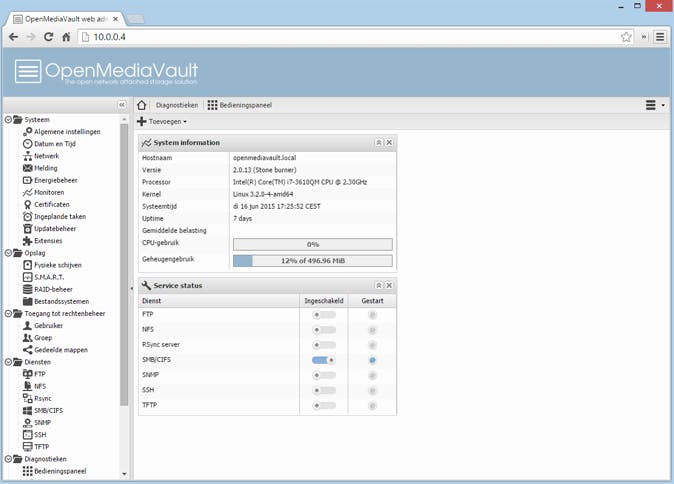Open the Toevoegen dropdown

[x=162, y=122]
